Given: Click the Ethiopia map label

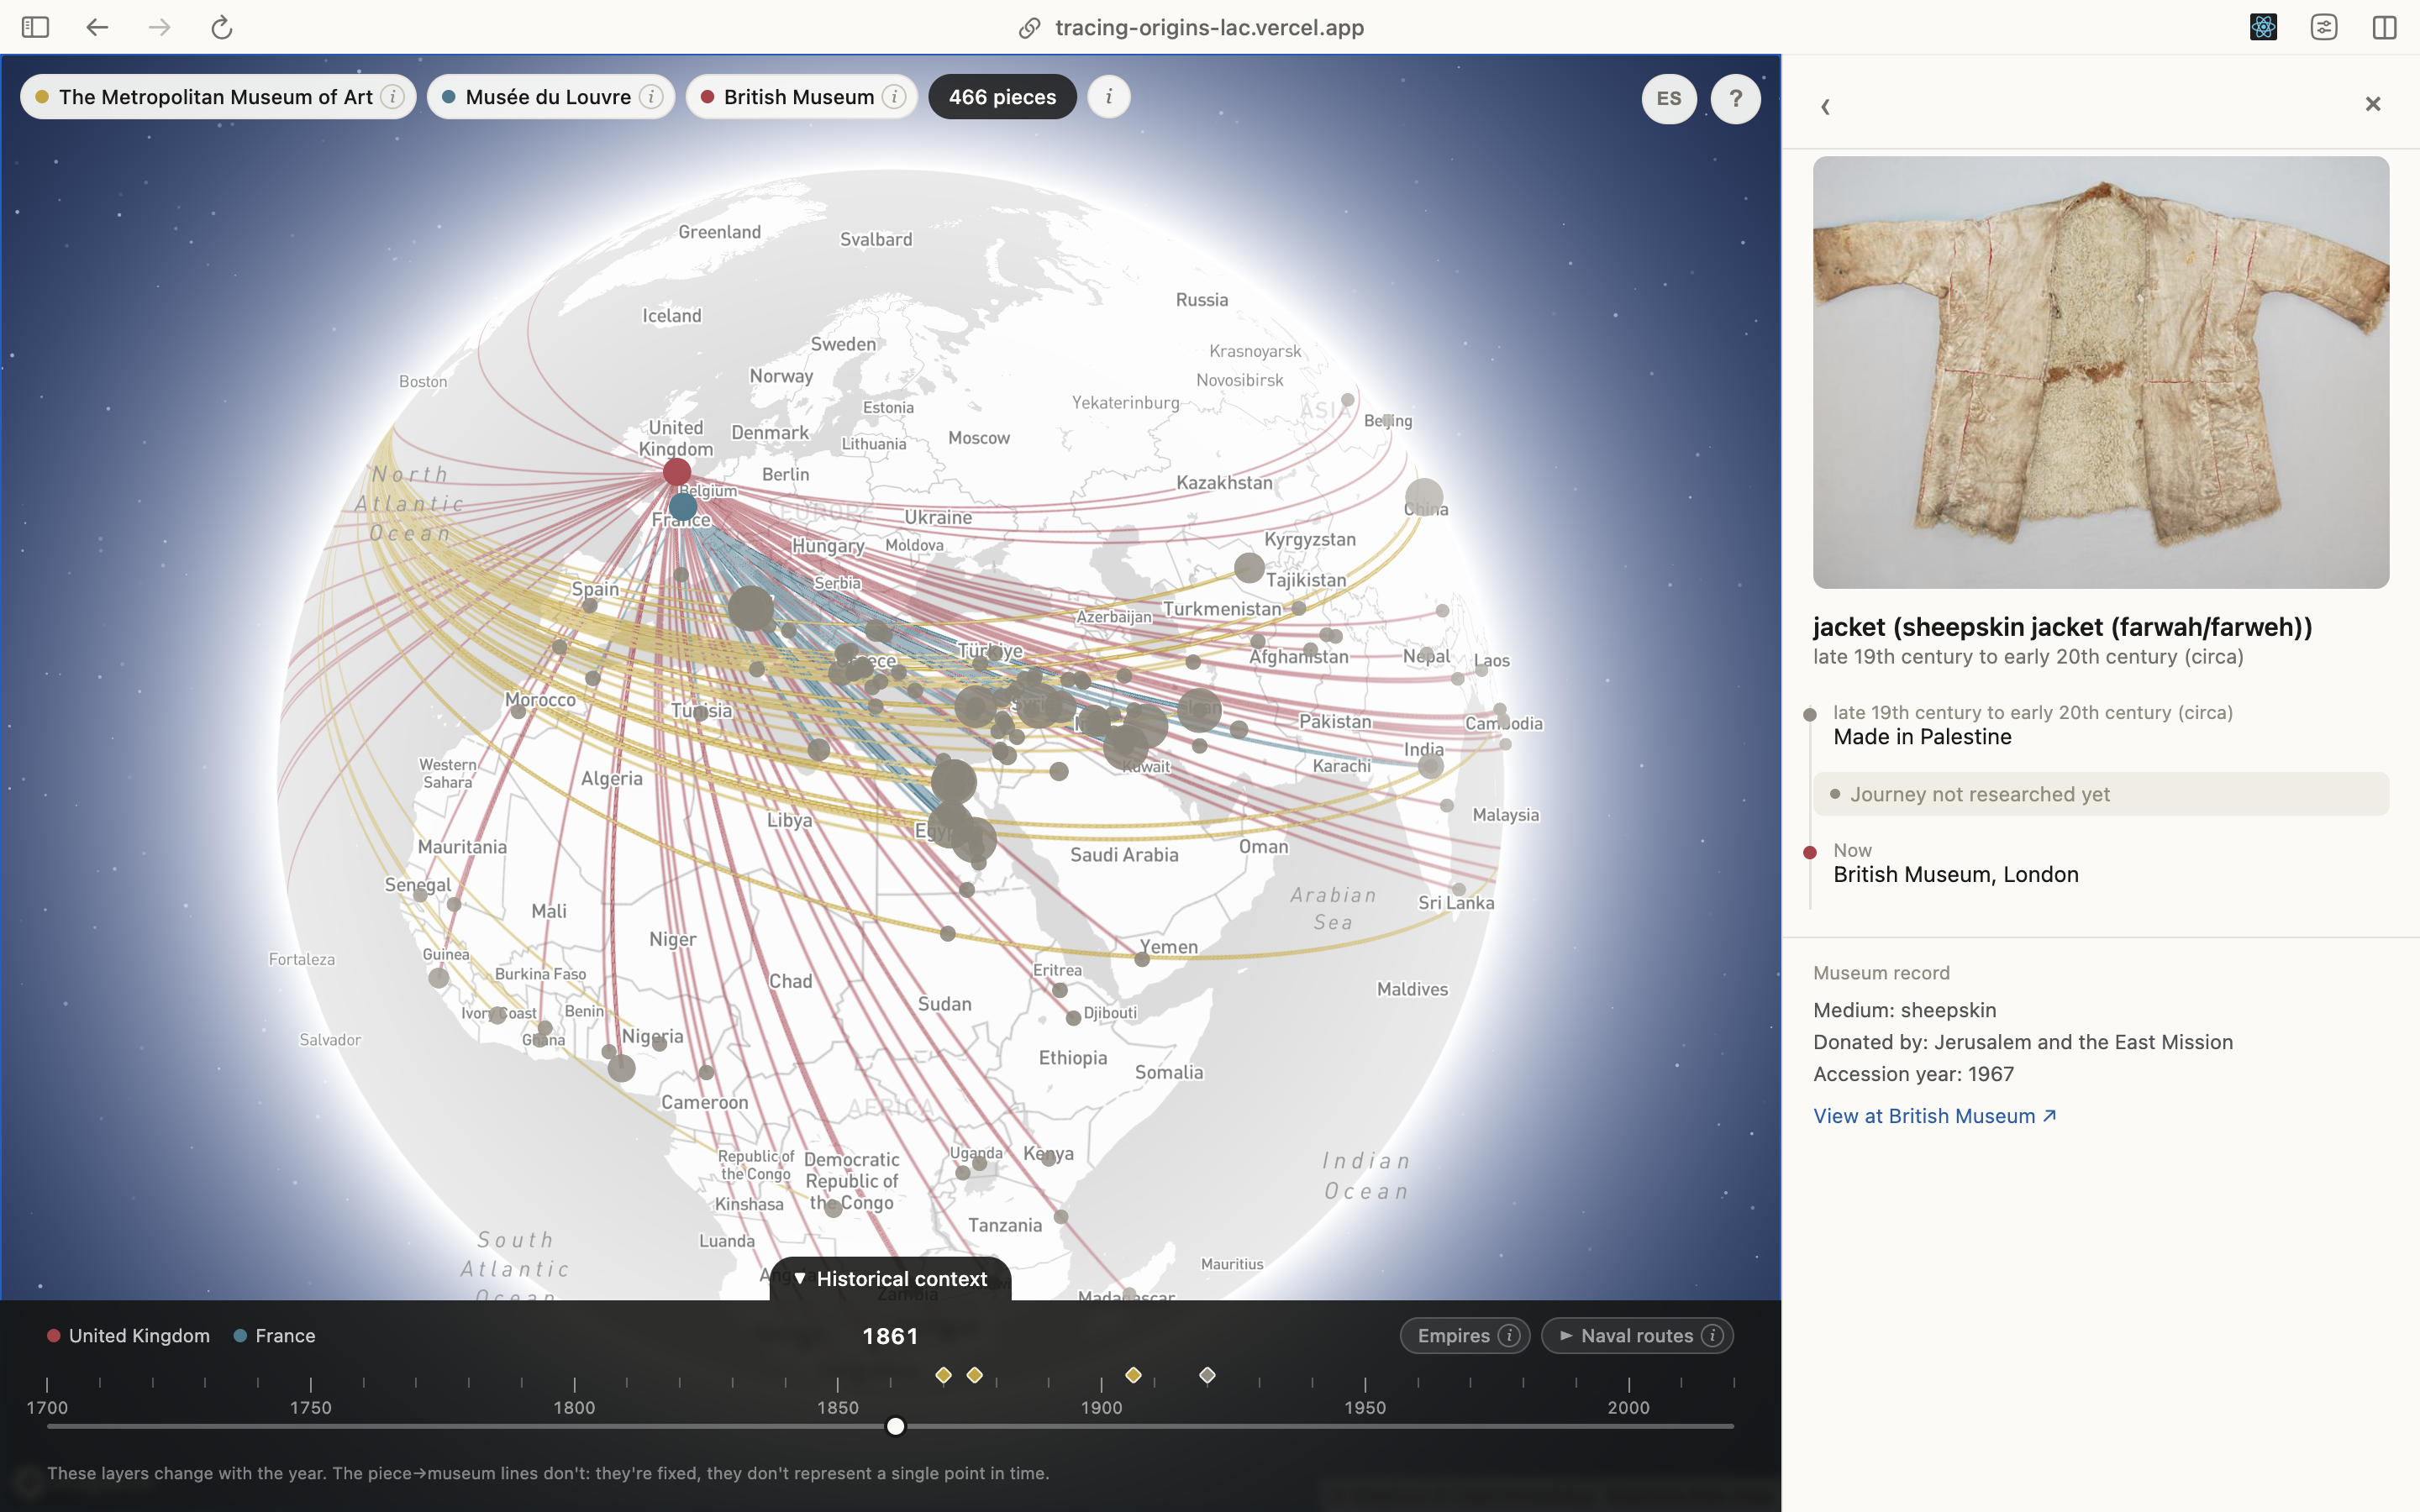Looking at the screenshot, I should pos(1072,1058).
